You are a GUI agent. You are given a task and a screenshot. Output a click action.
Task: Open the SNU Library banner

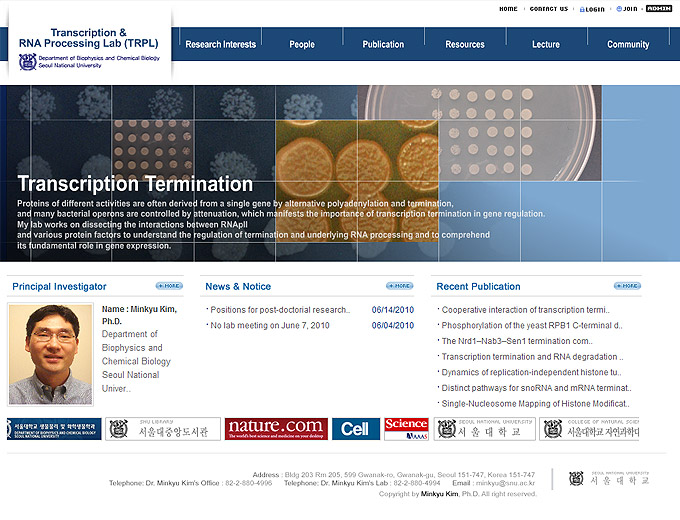click(x=162, y=429)
